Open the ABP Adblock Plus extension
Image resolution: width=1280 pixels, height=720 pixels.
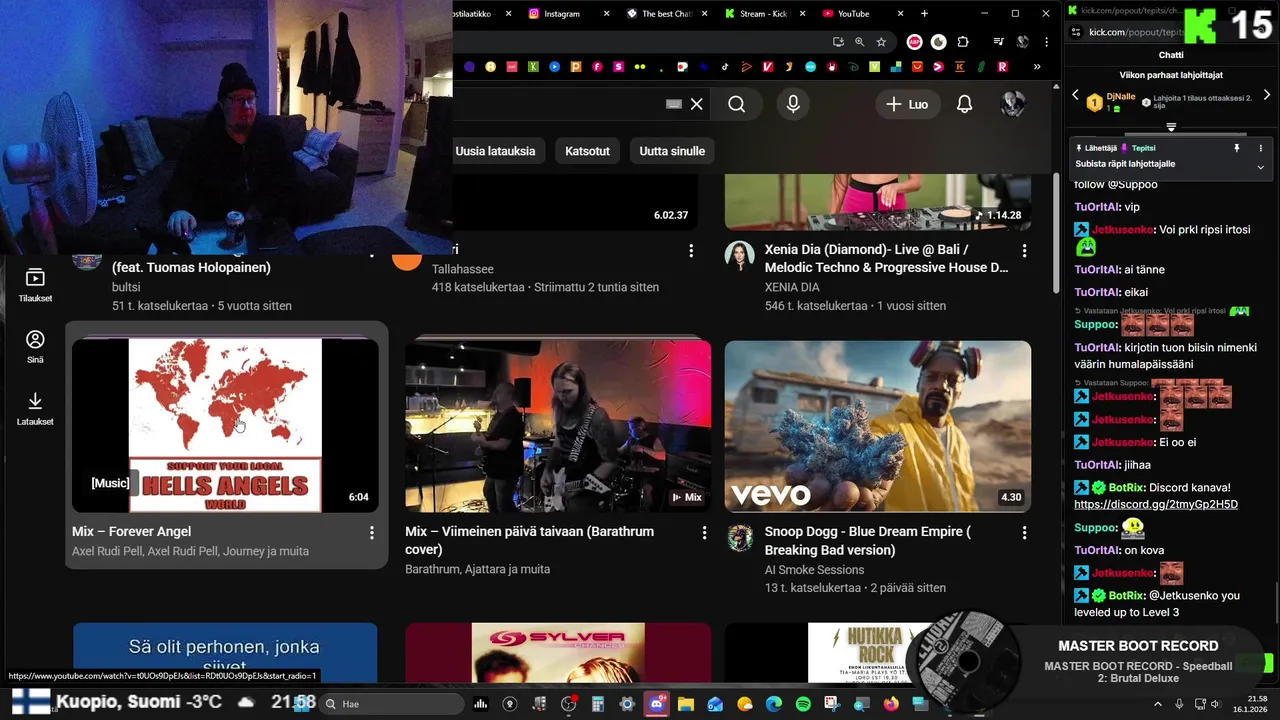pyautogui.click(x=914, y=42)
